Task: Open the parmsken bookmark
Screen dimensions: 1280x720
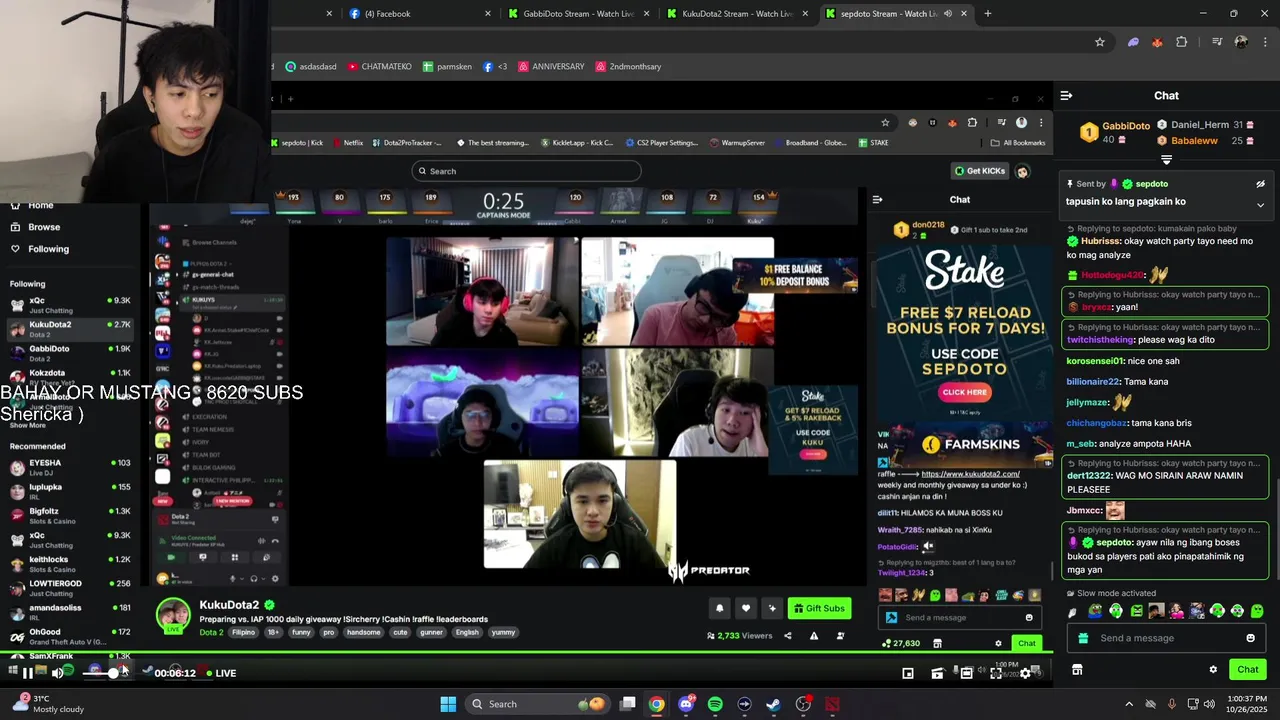Action: (446, 67)
